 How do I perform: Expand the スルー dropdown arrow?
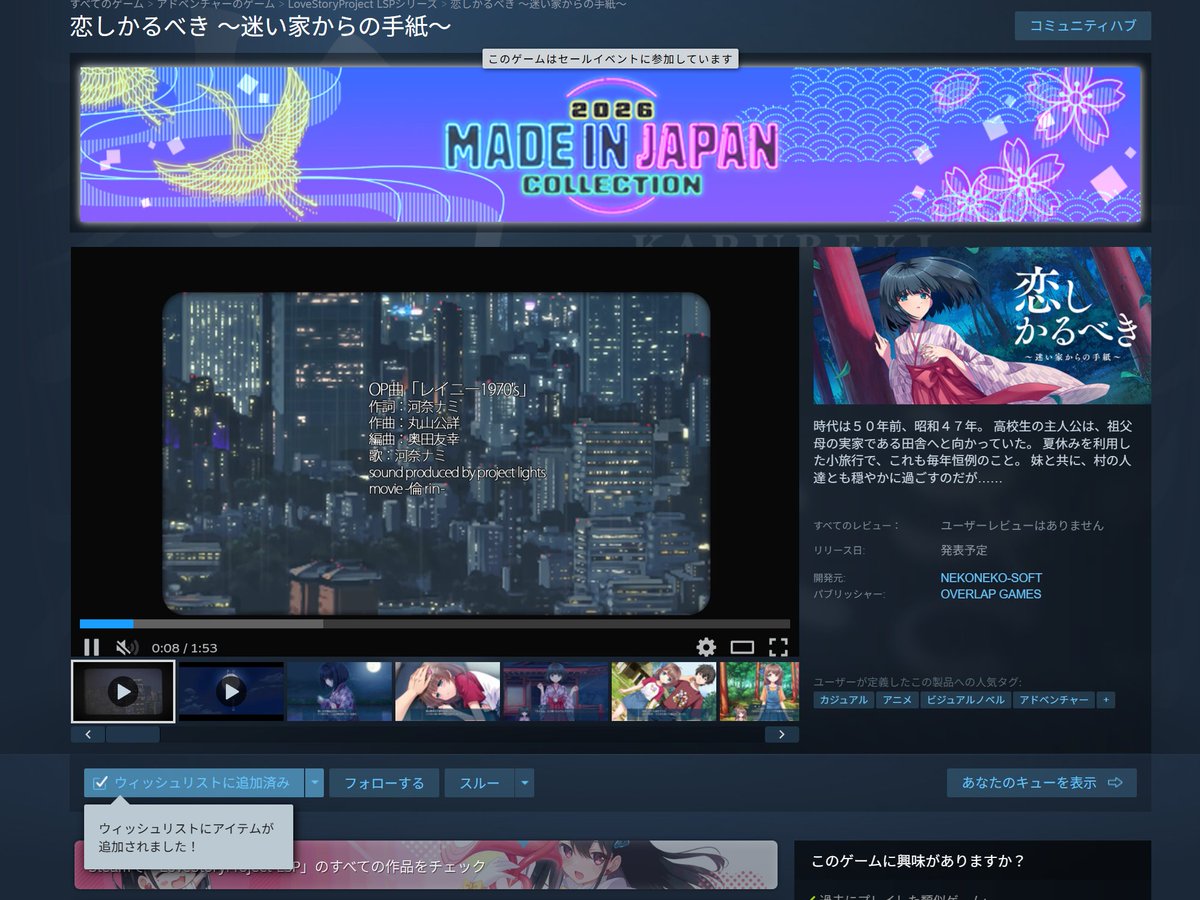524,783
